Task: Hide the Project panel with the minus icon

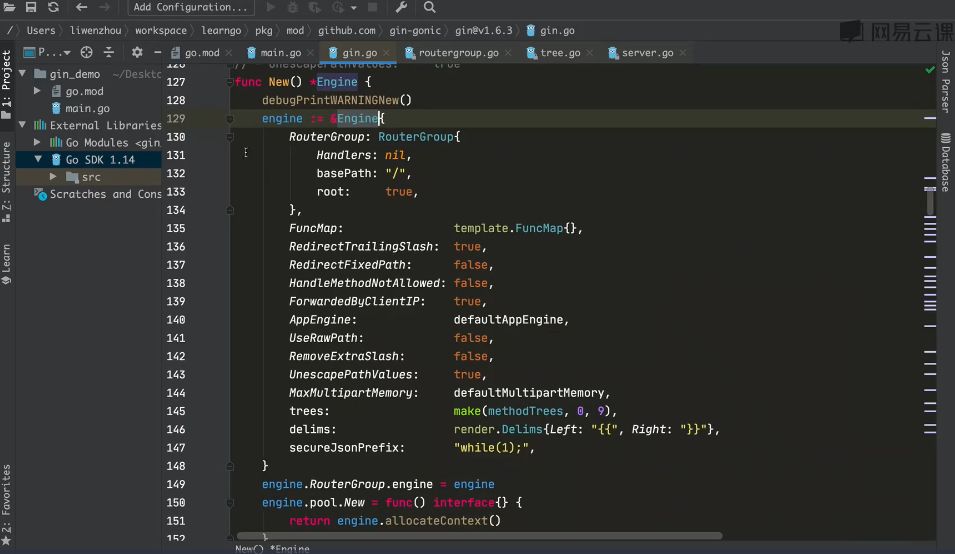Action: tap(157, 52)
